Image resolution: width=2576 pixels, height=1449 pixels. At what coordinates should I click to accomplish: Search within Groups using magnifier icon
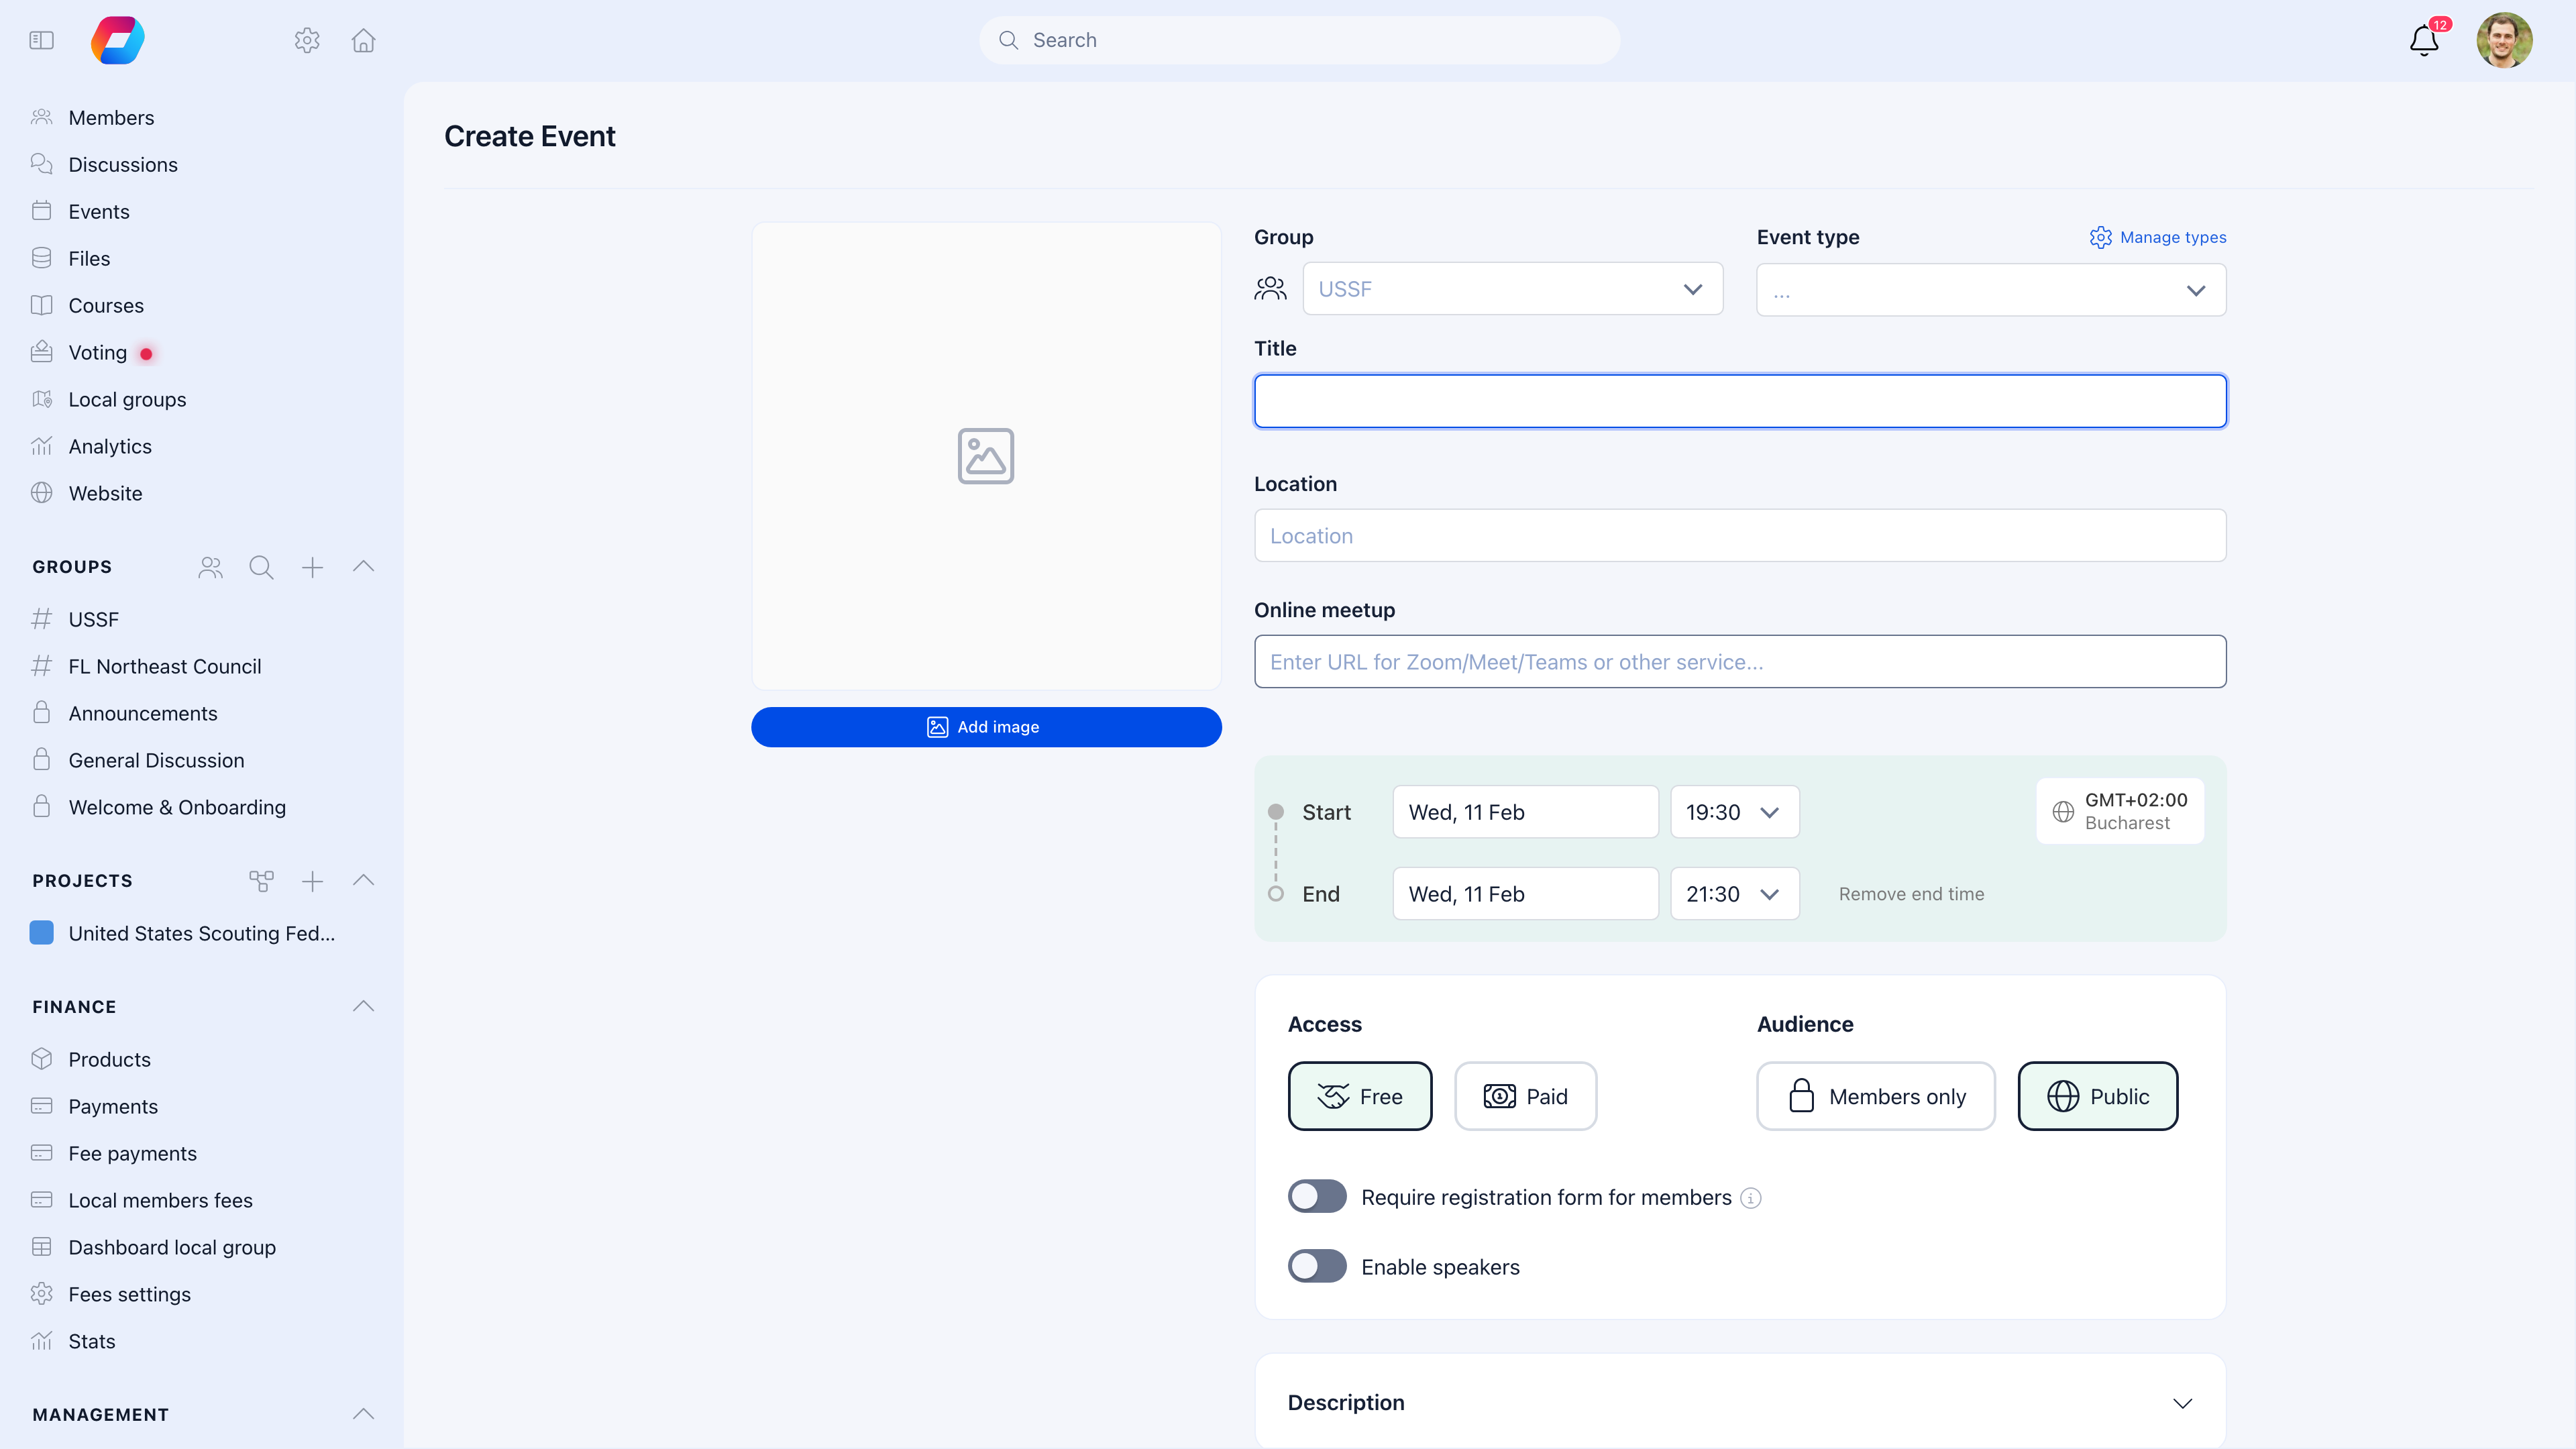(x=261, y=567)
